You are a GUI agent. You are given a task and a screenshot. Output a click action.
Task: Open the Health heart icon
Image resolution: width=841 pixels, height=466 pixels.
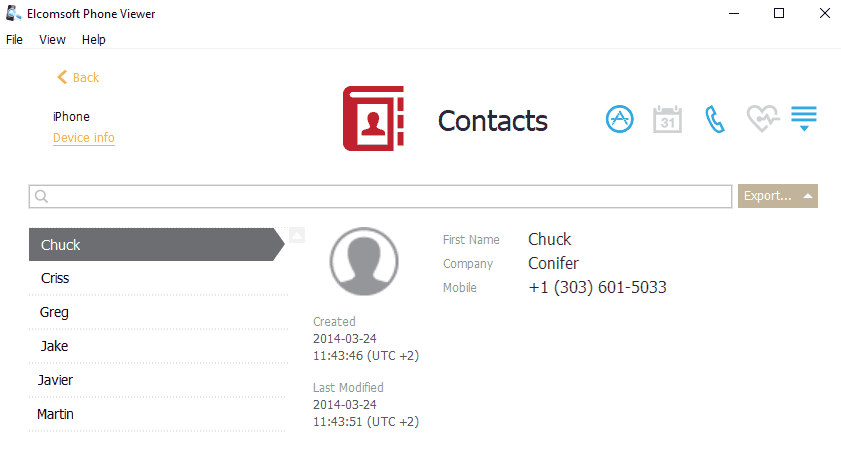point(763,120)
